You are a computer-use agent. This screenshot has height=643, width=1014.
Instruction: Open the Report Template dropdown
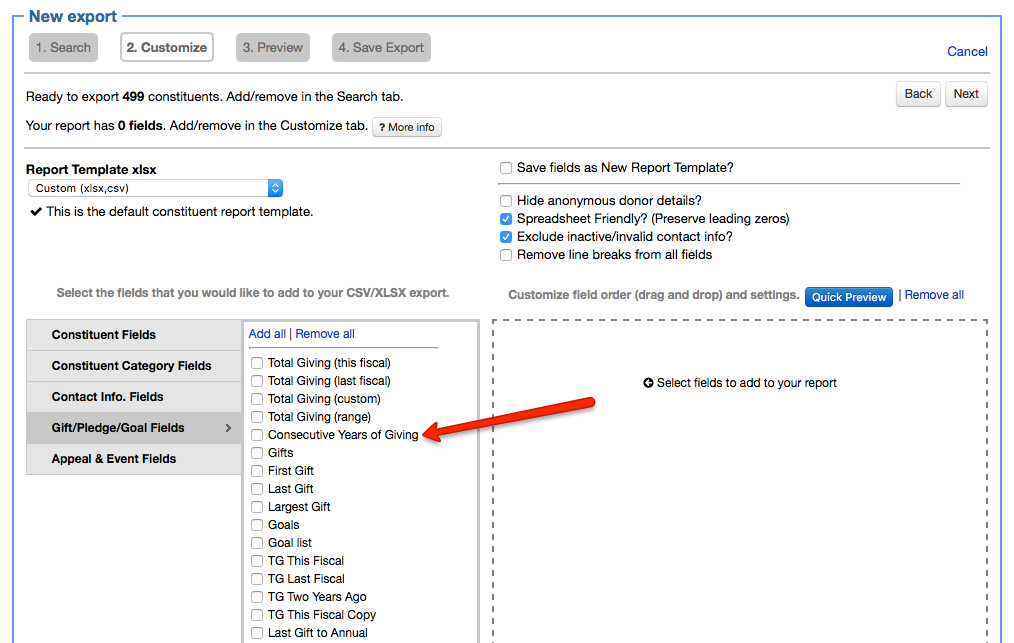point(155,188)
